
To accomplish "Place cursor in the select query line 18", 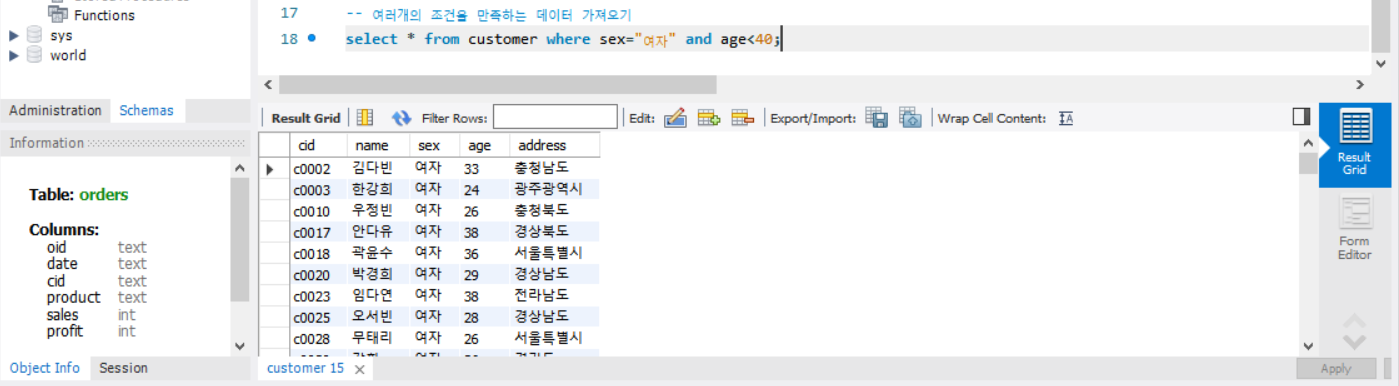I will (564, 39).
